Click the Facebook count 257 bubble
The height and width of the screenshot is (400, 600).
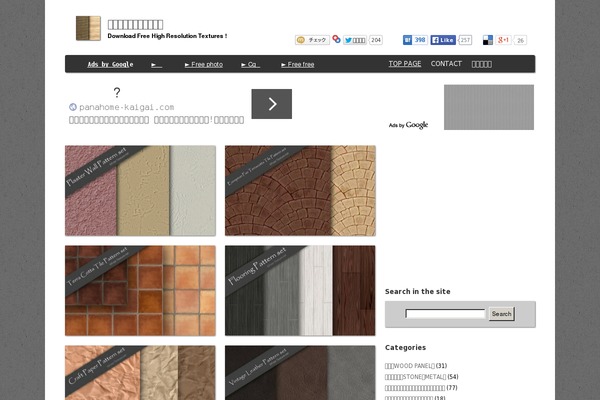point(465,40)
